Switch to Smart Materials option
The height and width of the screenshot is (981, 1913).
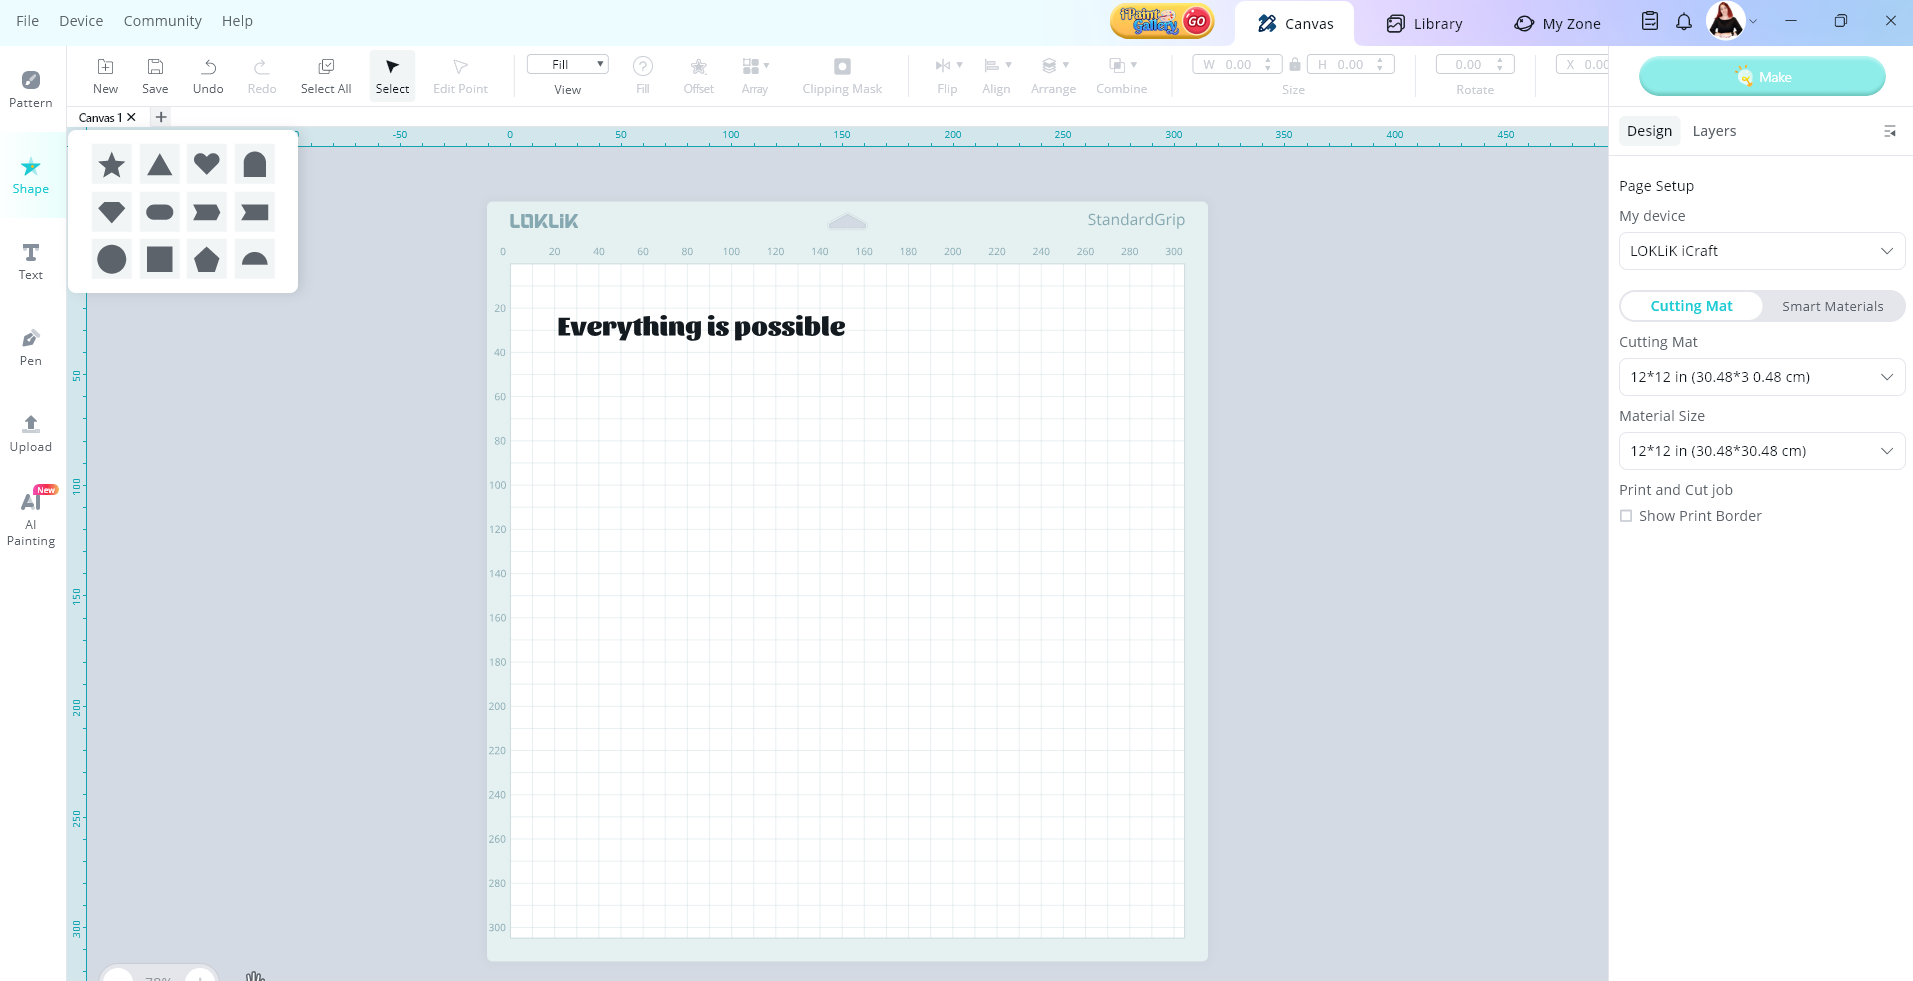pyautogui.click(x=1832, y=306)
